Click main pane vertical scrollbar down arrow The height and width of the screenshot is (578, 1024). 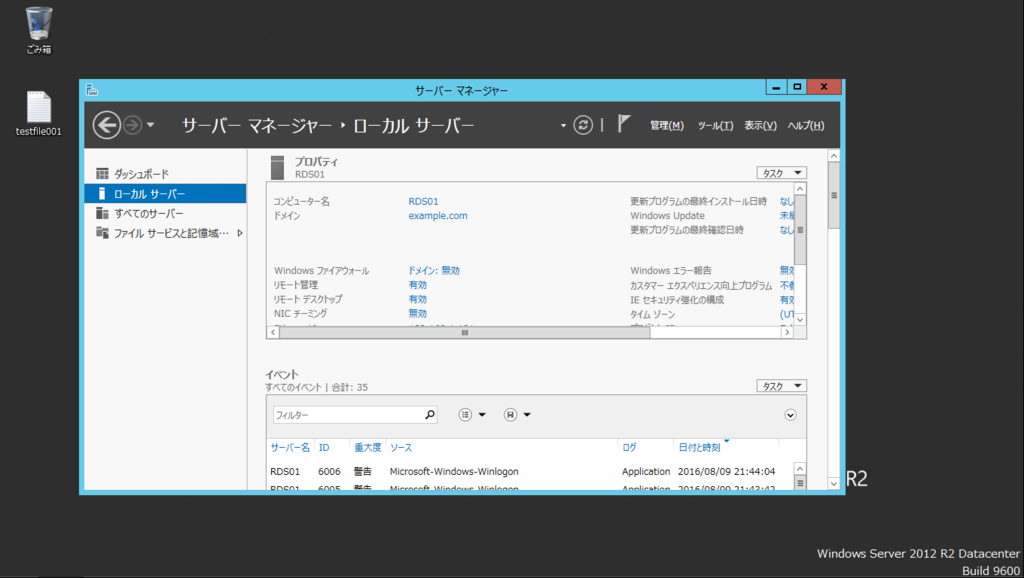click(x=833, y=483)
